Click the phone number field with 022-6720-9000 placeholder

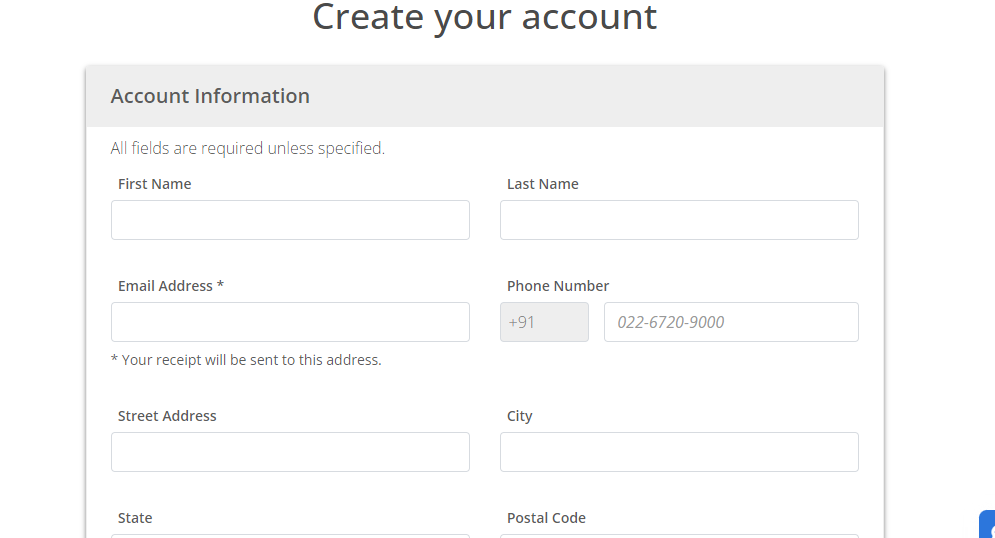tap(731, 322)
